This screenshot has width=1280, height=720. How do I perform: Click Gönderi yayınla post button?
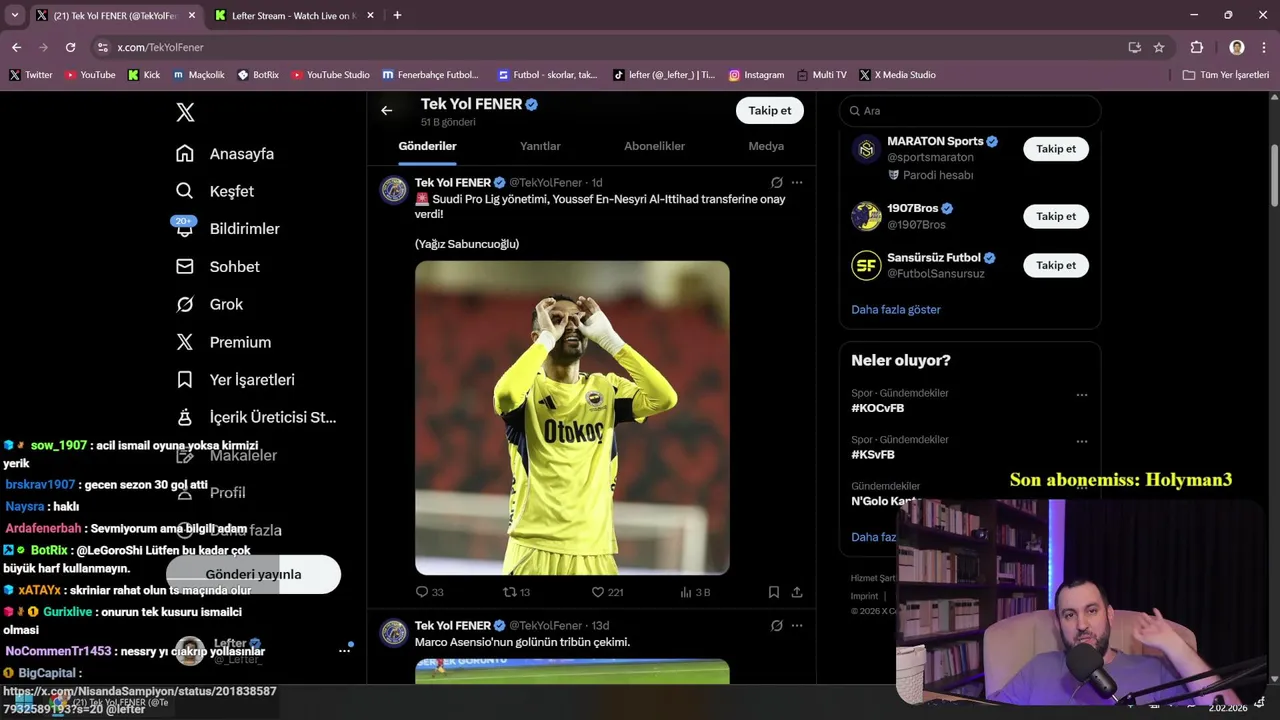pos(253,574)
